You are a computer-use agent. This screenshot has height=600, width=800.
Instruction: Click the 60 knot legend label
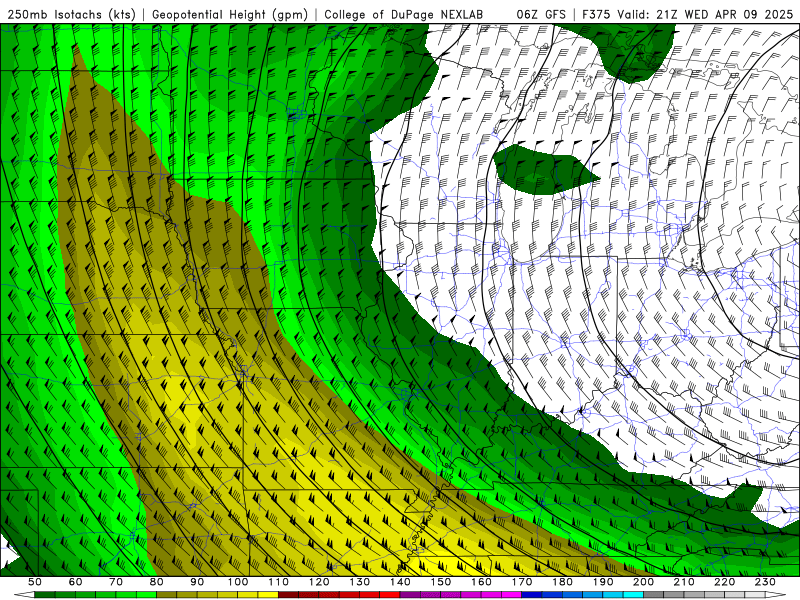[76, 582]
